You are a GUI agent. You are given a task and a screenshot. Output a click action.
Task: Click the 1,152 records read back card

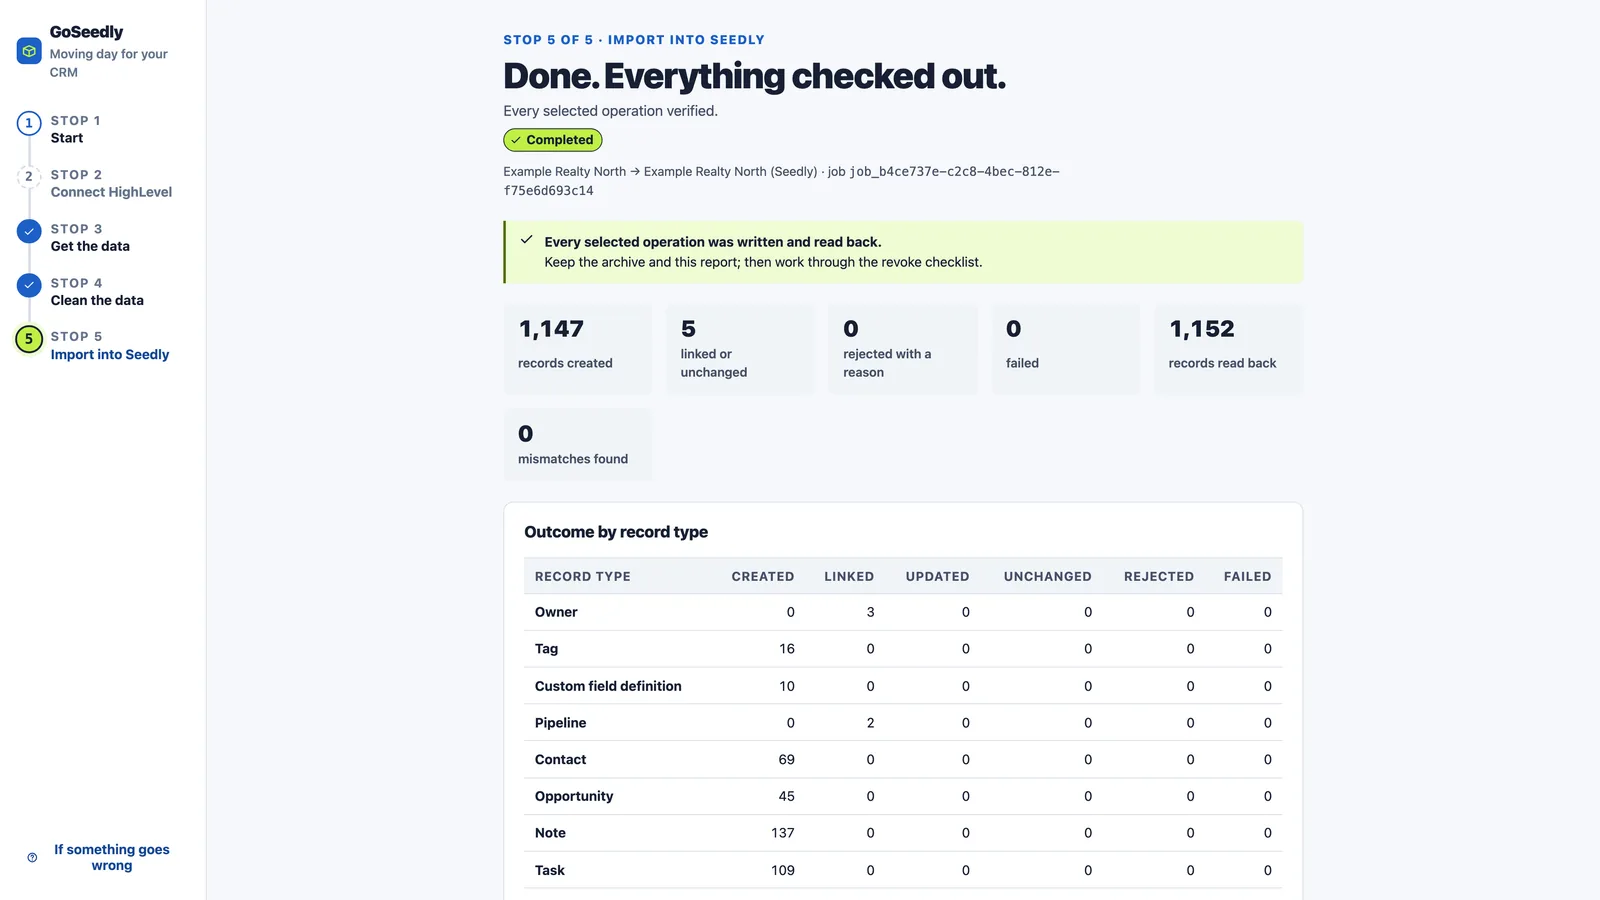pyautogui.click(x=1228, y=349)
